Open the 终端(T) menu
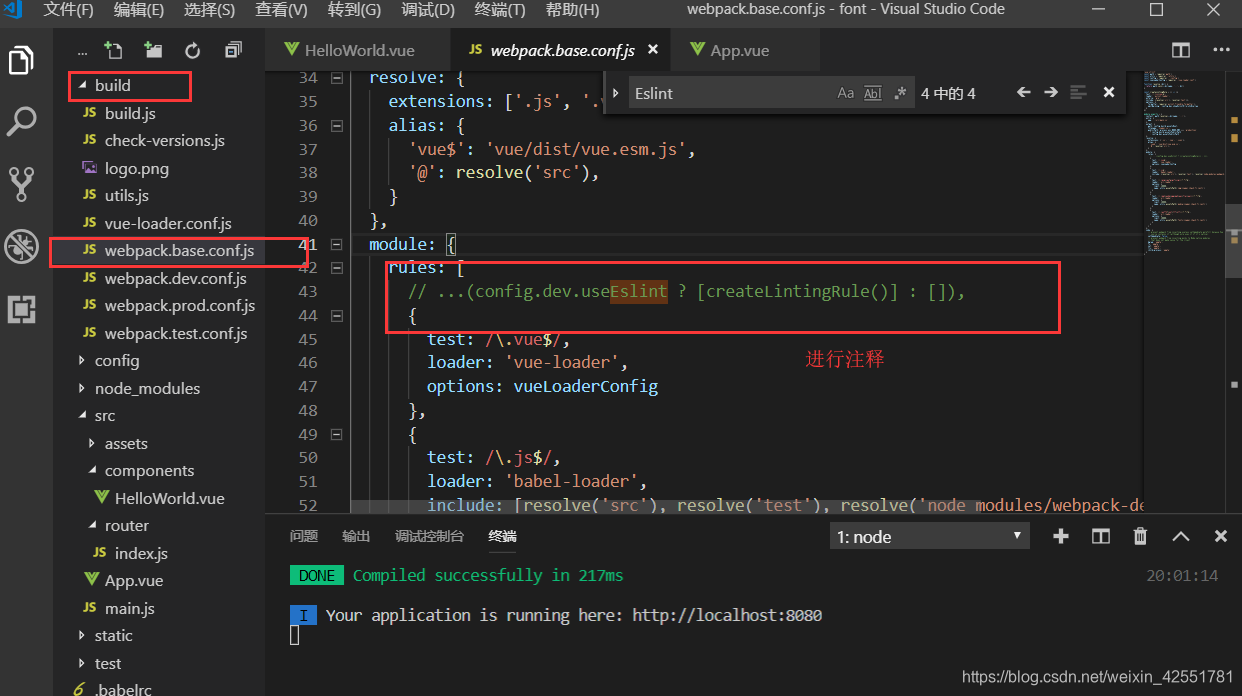 click(x=499, y=10)
